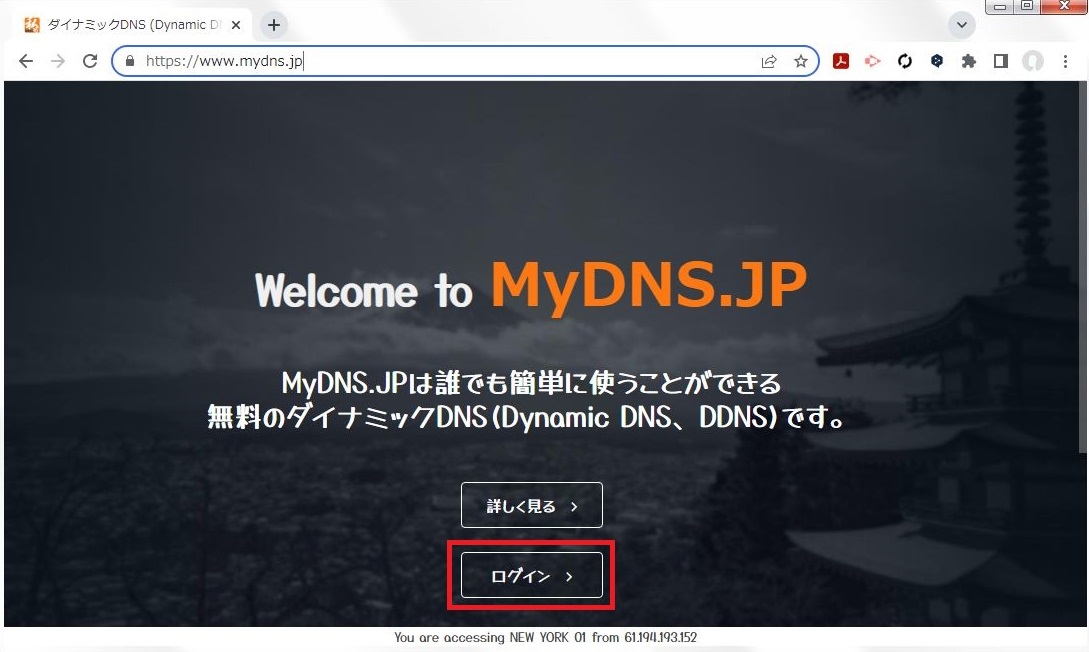Open the puzzle-piece Extensions menu
1089x652 pixels.
pyautogui.click(x=968, y=61)
